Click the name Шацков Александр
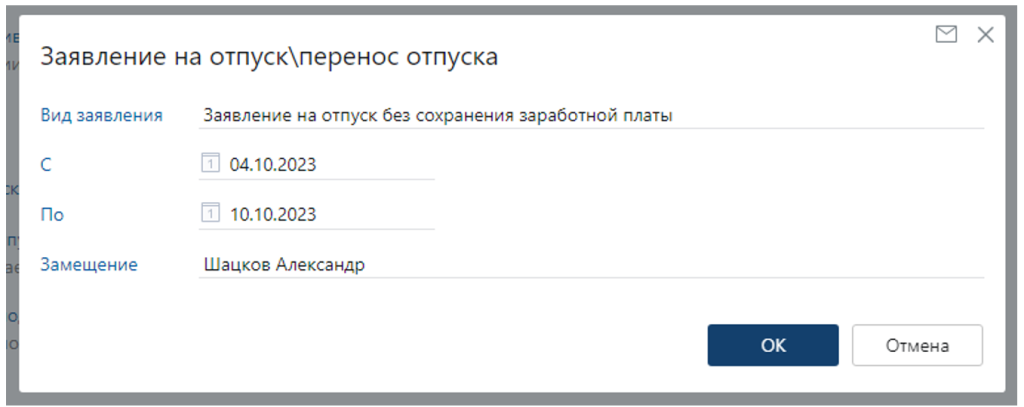The height and width of the screenshot is (407, 1024). click(284, 265)
